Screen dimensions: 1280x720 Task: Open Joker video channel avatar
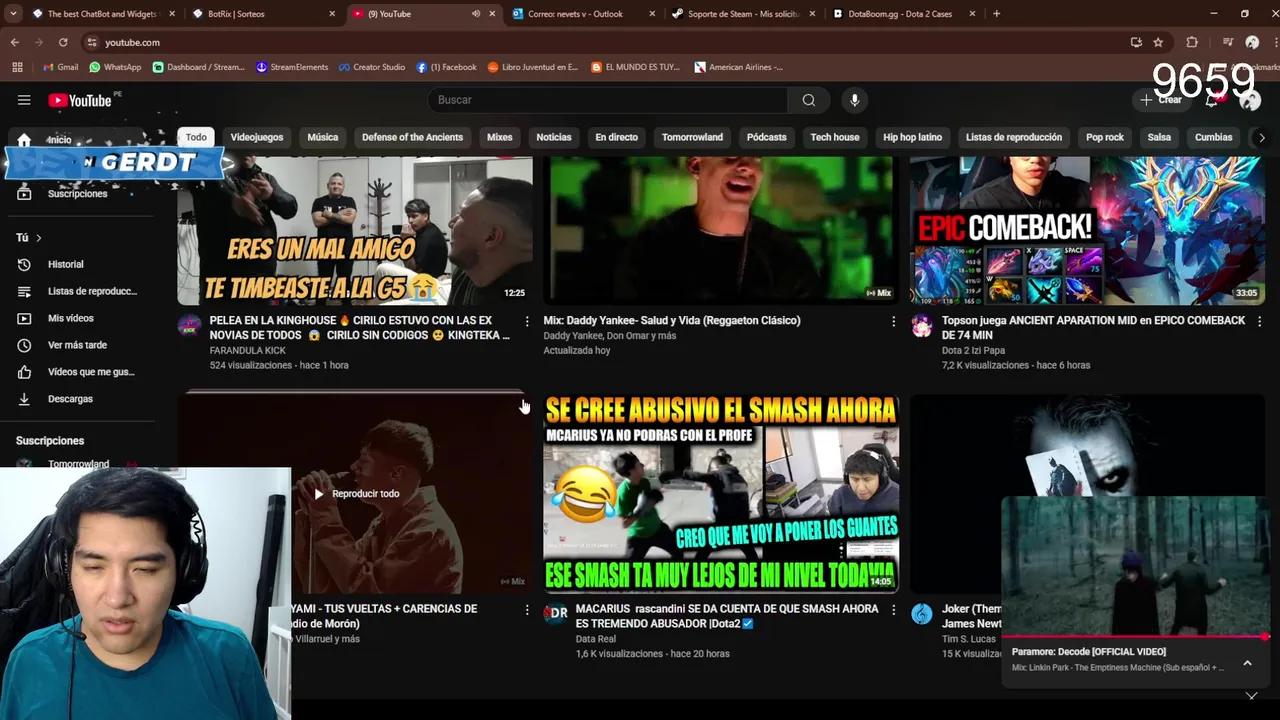[922, 614]
